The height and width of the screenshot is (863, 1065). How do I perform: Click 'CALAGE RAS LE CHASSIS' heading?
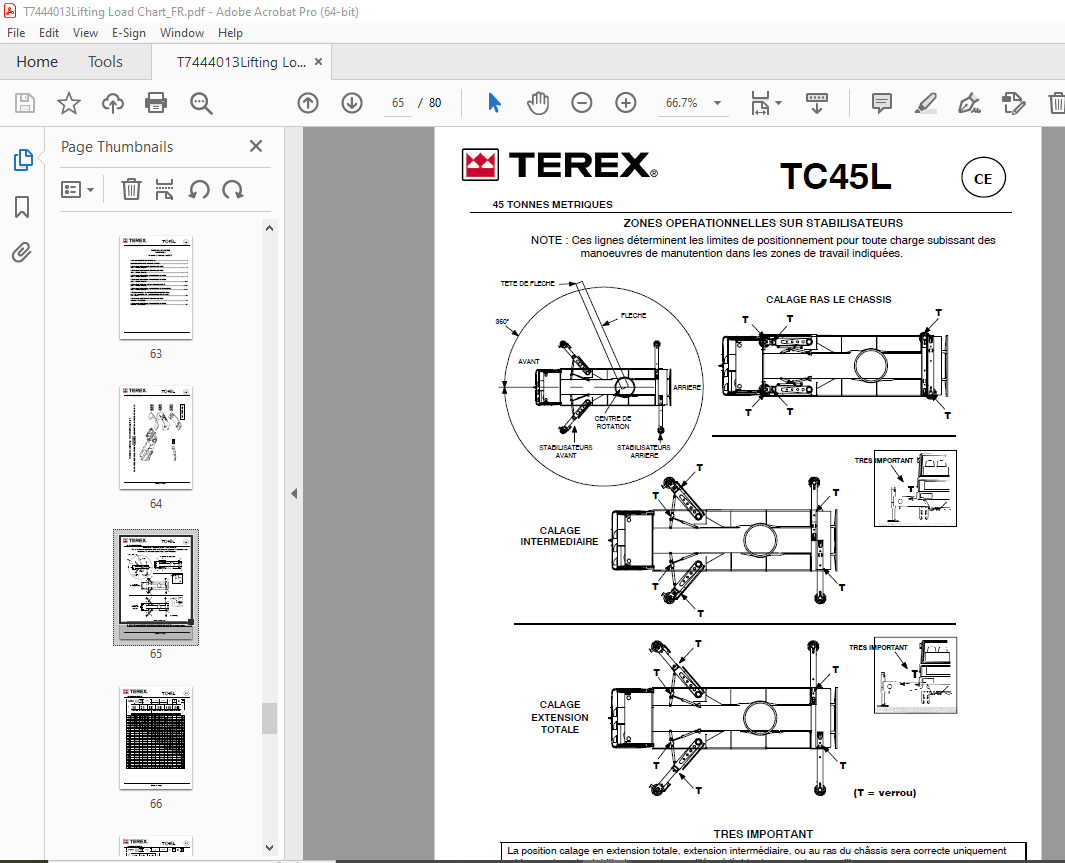[829, 299]
